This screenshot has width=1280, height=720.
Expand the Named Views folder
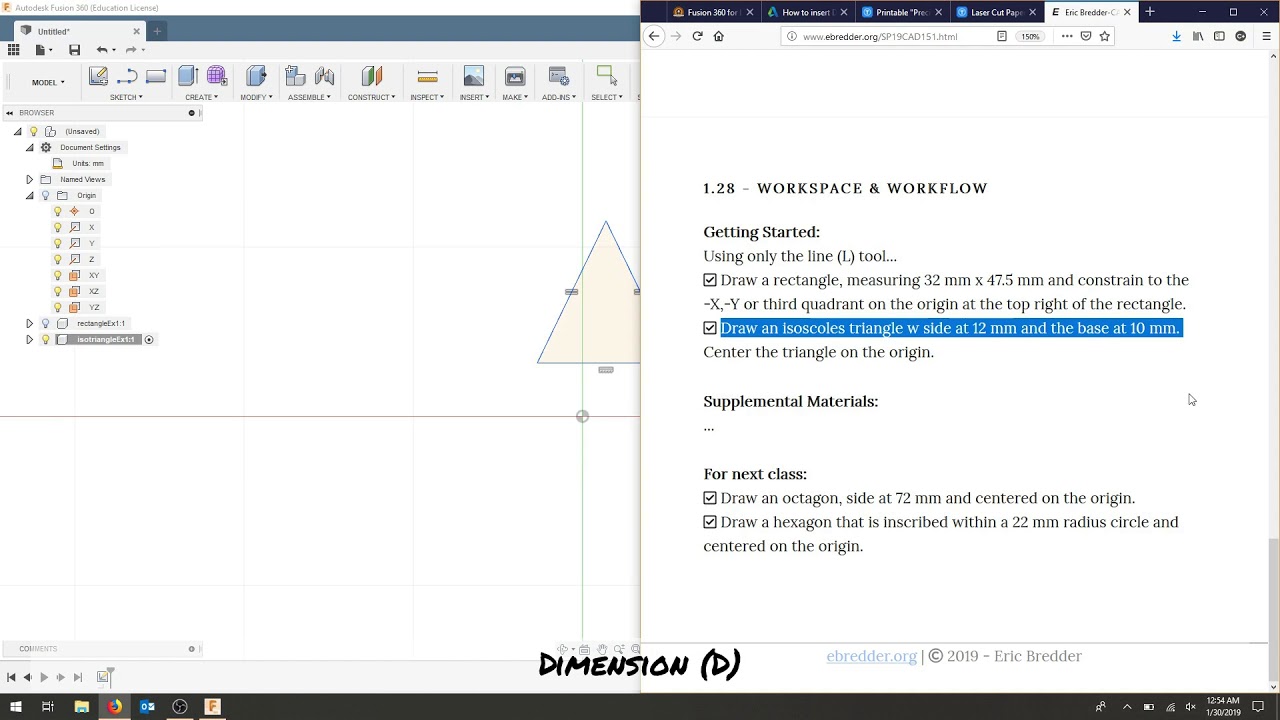(29, 179)
